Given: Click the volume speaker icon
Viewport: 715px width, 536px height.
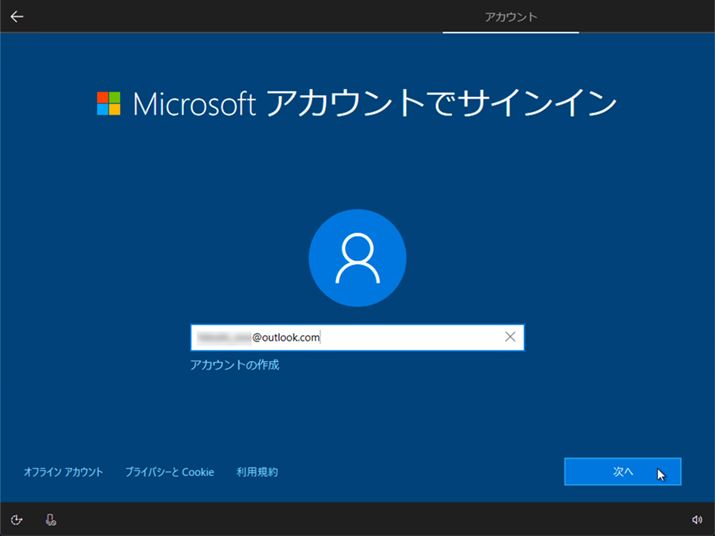Looking at the screenshot, I should click(x=697, y=520).
